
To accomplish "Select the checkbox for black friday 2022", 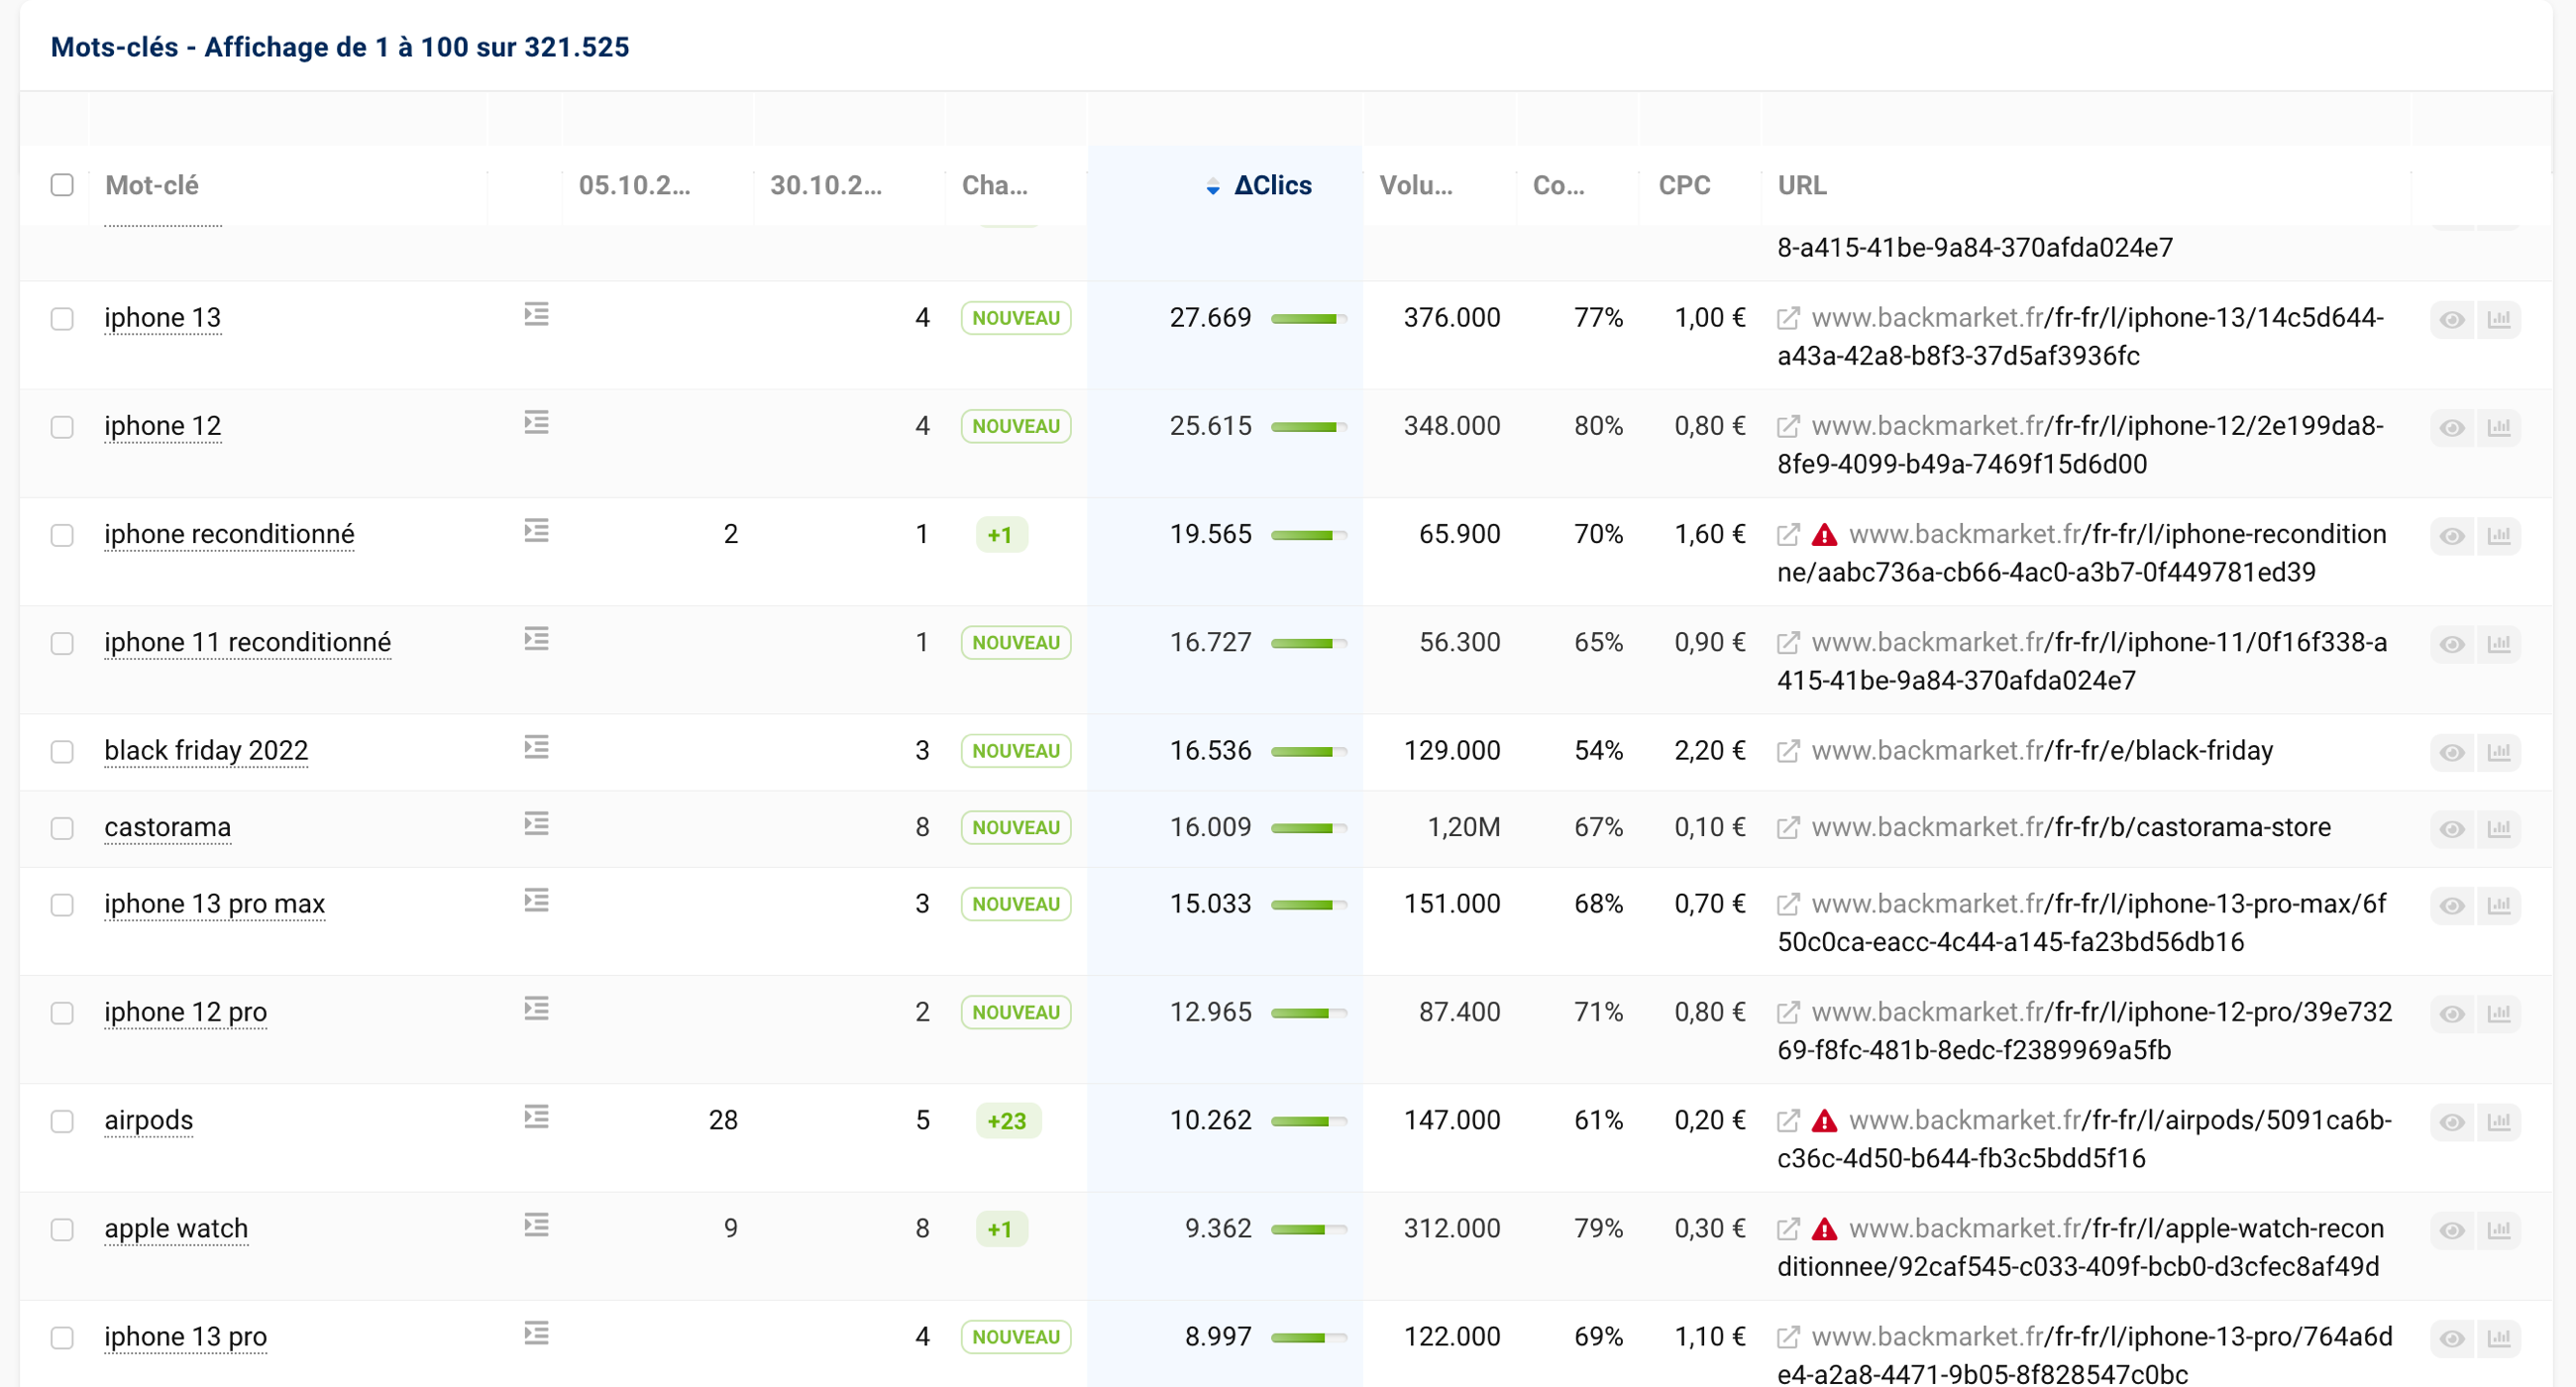I will pyautogui.click(x=59, y=752).
